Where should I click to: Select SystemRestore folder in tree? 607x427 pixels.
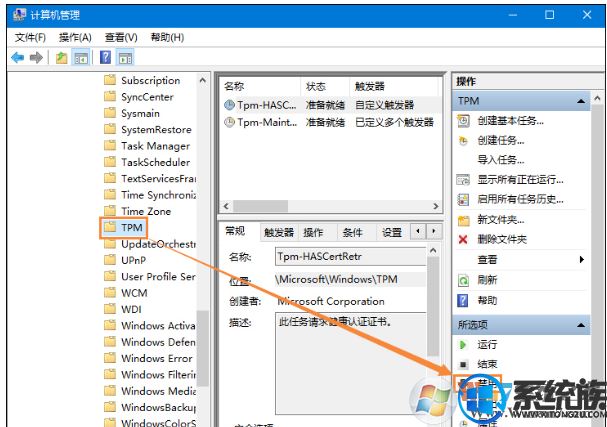tap(156, 130)
